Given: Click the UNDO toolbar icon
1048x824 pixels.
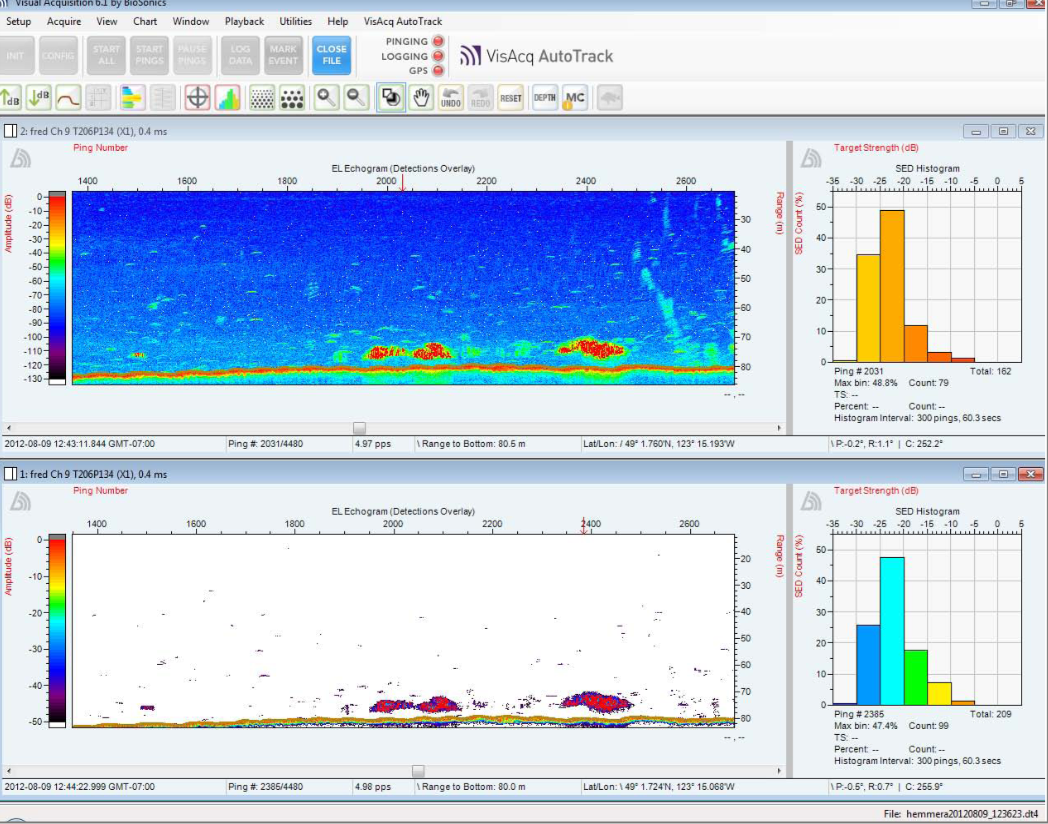Looking at the screenshot, I should pos(451,98).
